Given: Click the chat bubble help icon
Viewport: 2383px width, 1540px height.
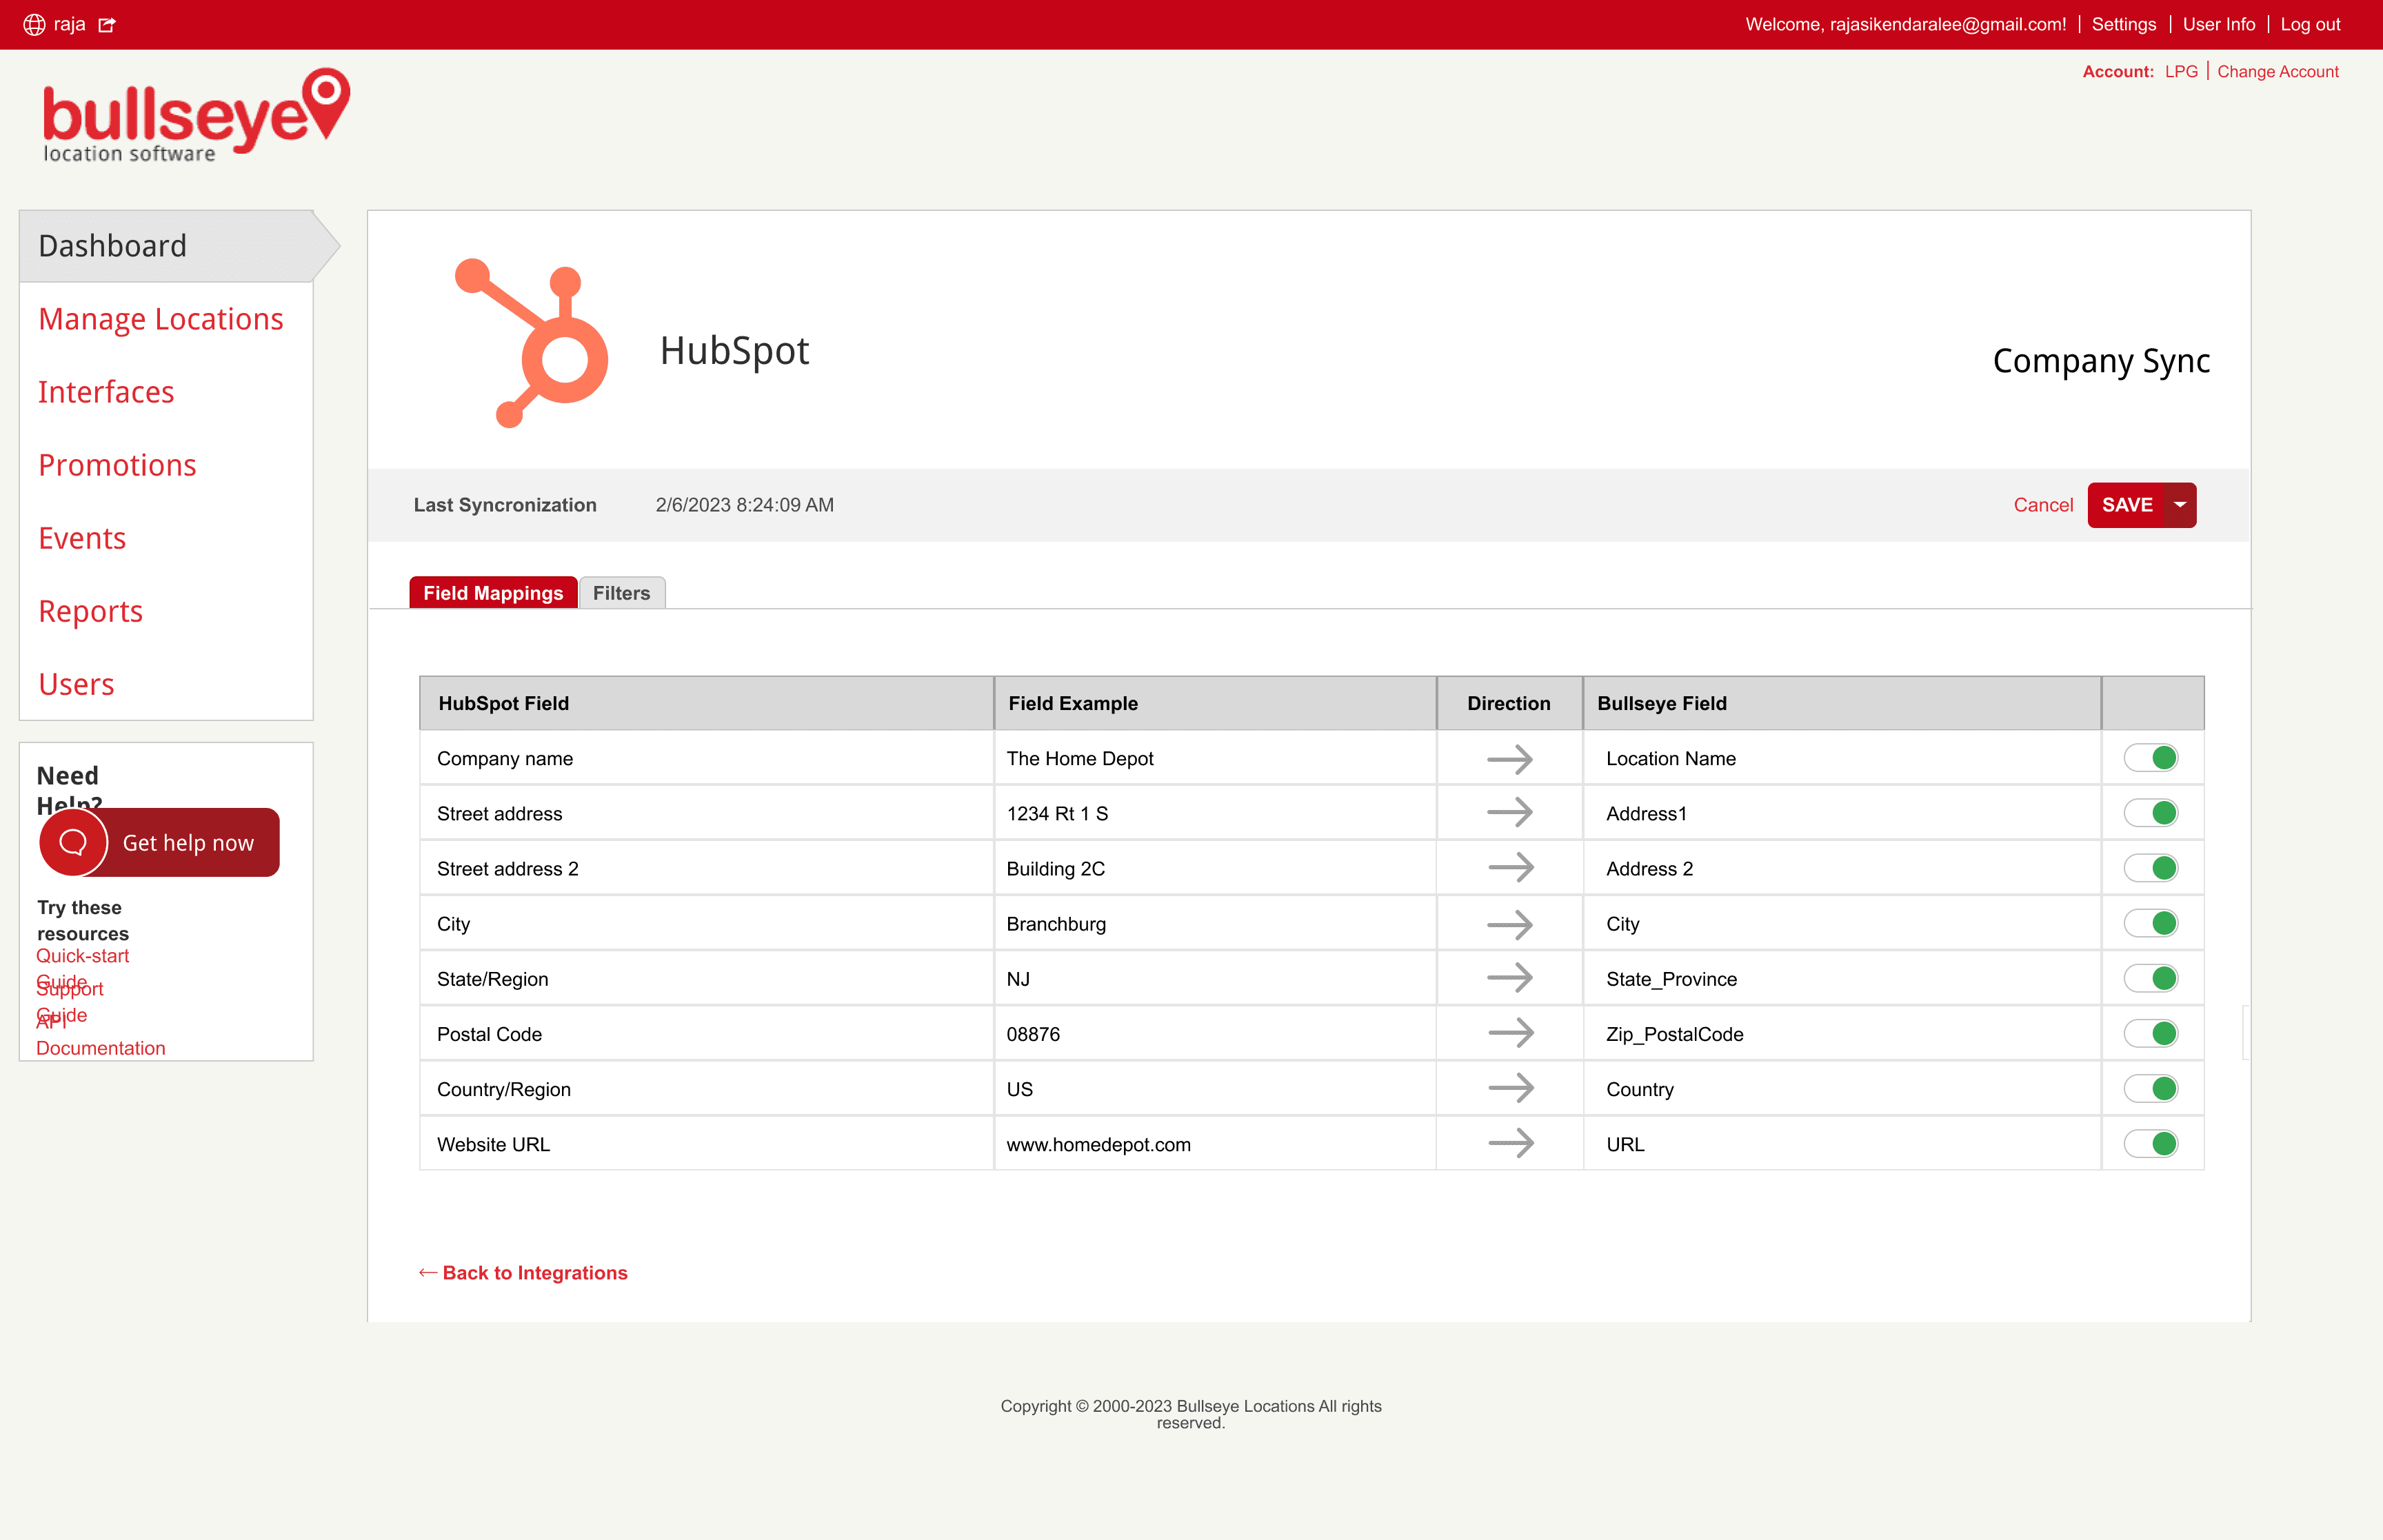Looking at the screenshot, I should coord(73,842).
